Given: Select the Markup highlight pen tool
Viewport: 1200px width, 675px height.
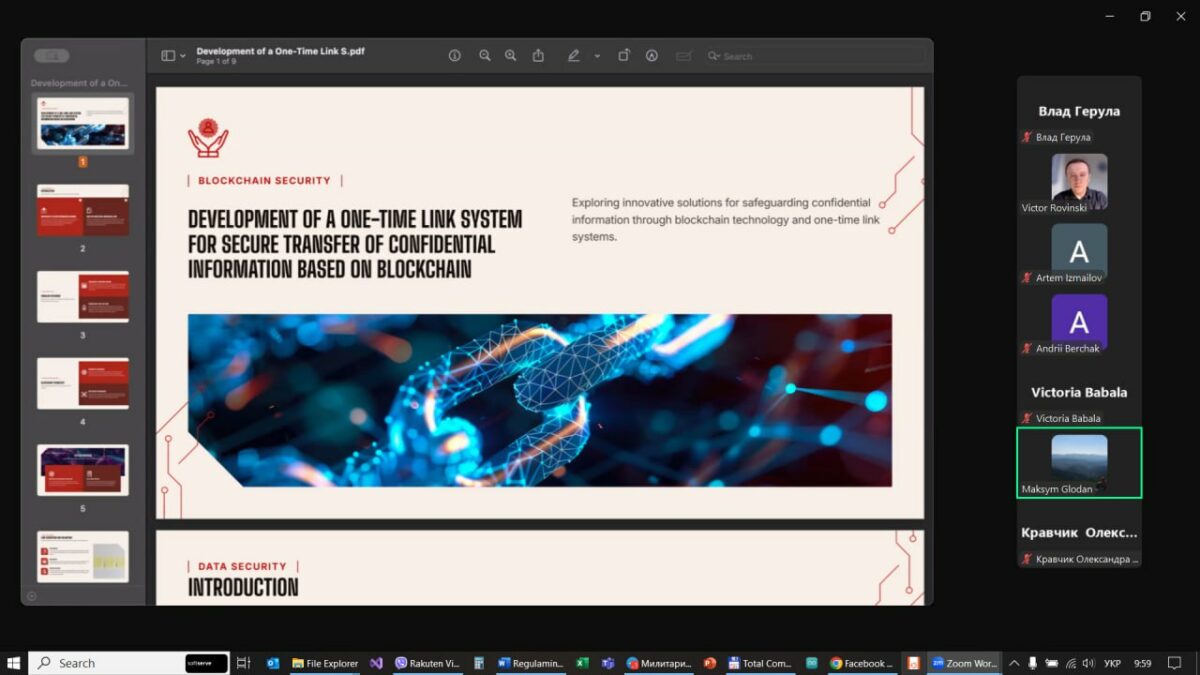Looking at the screenshot, I should click(x=574, y=56).
